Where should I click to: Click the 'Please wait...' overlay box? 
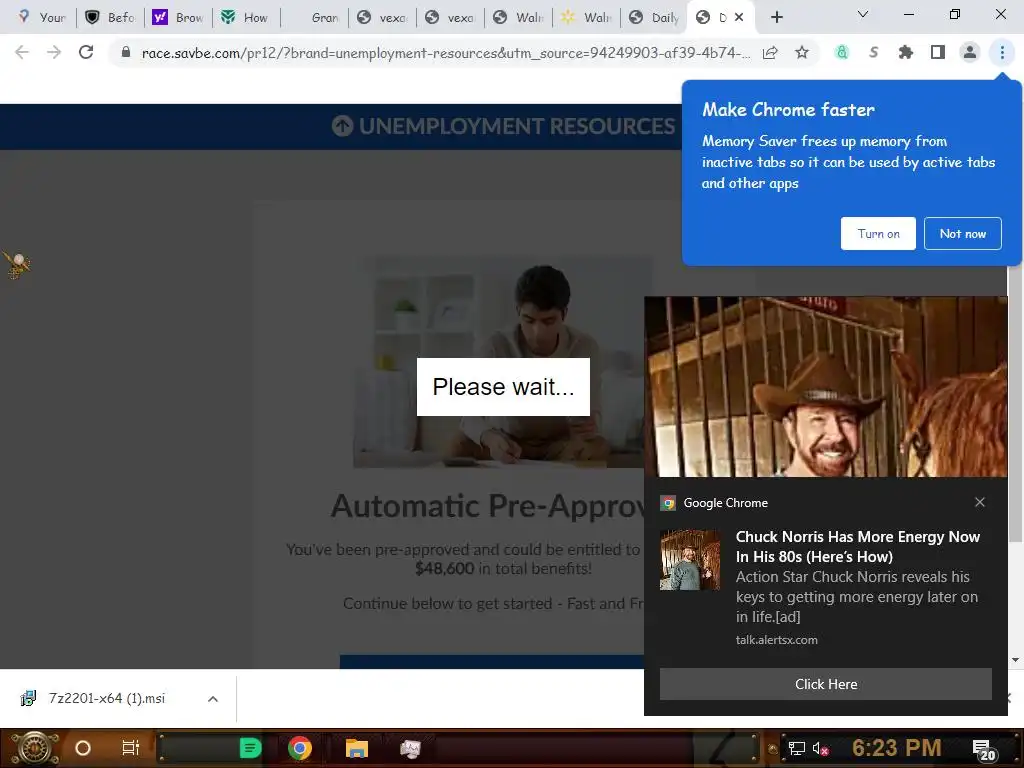pyautogui.click(x=503, y=387)
